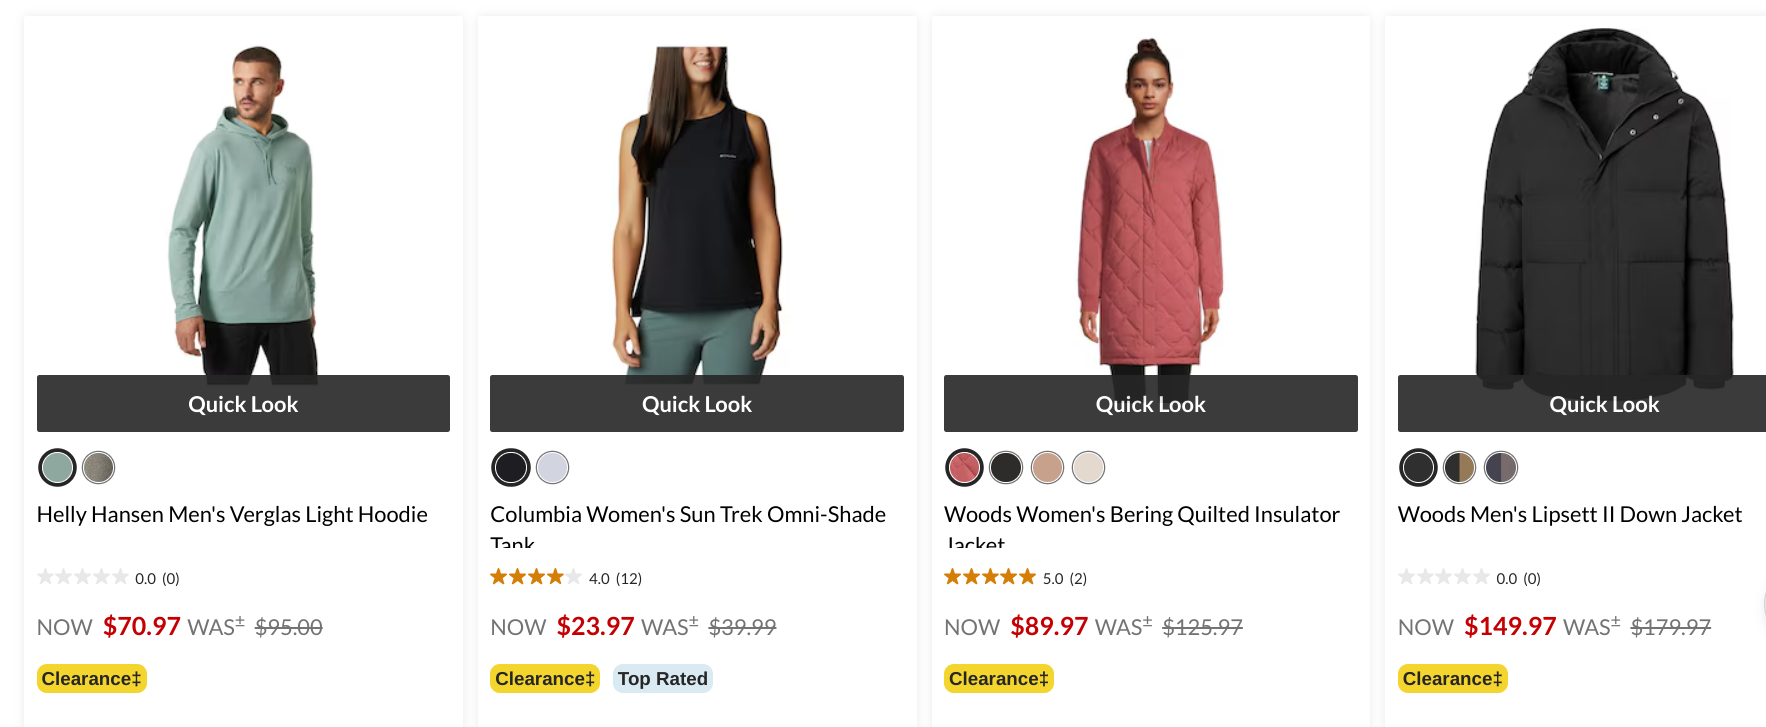This screenshot has width=1766, height=727.
Task: Open Quick Look for Helly Hansen hoodie
Action: tap(243, 404)
